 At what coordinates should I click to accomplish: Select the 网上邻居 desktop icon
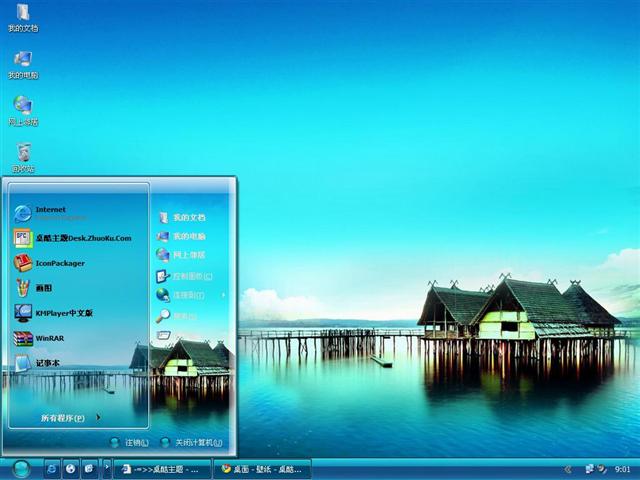coord(23,108)
